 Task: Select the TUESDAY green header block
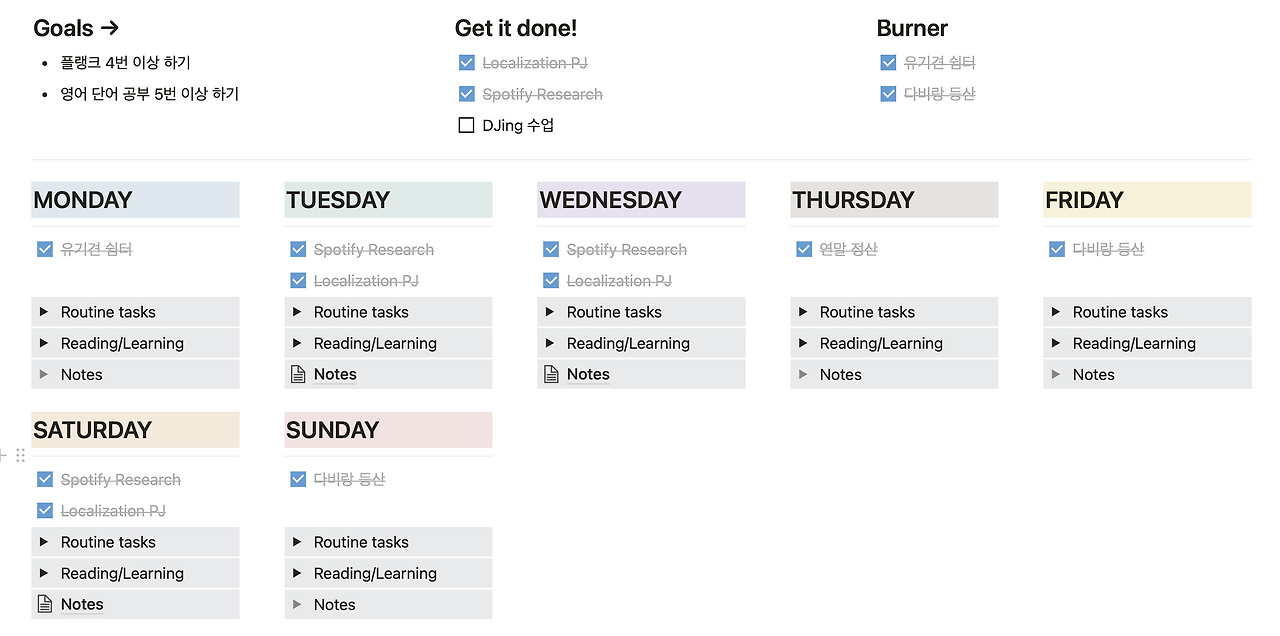tap(388, 200)
